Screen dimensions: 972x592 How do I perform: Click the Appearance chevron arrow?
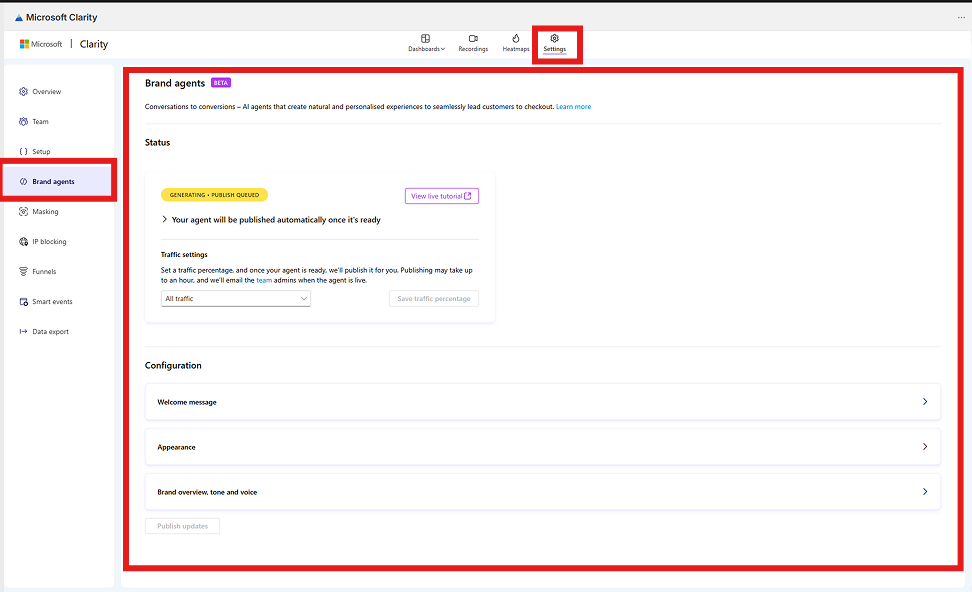point(925,447)
